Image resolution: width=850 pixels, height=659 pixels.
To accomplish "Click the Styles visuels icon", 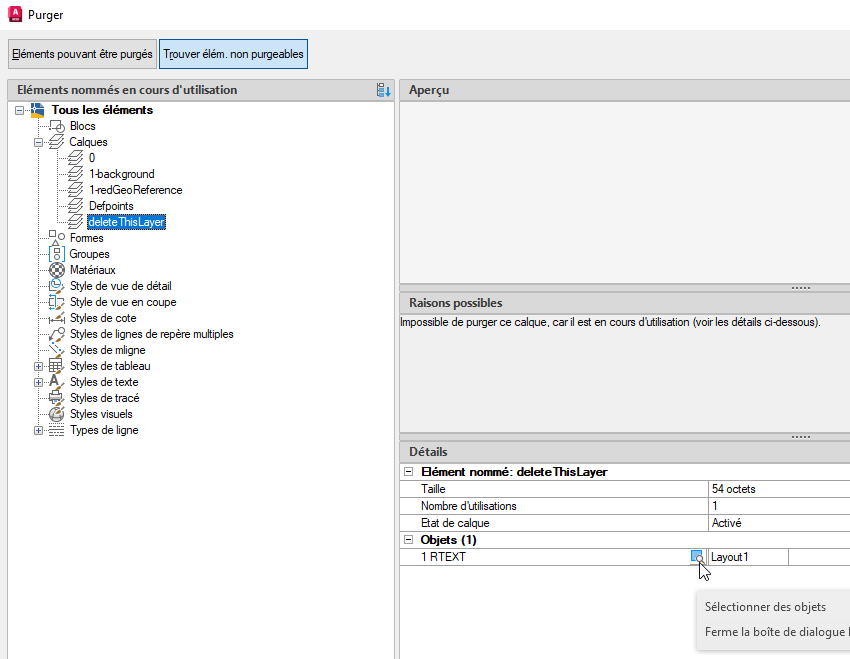I will point(55,414).
